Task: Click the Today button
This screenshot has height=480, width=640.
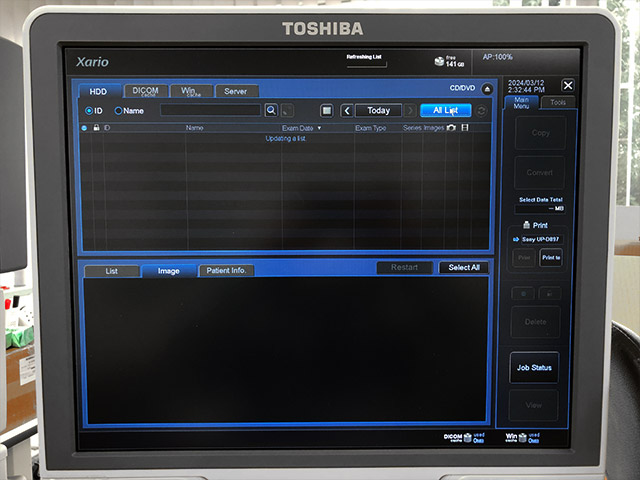Action: coord(378,110)
